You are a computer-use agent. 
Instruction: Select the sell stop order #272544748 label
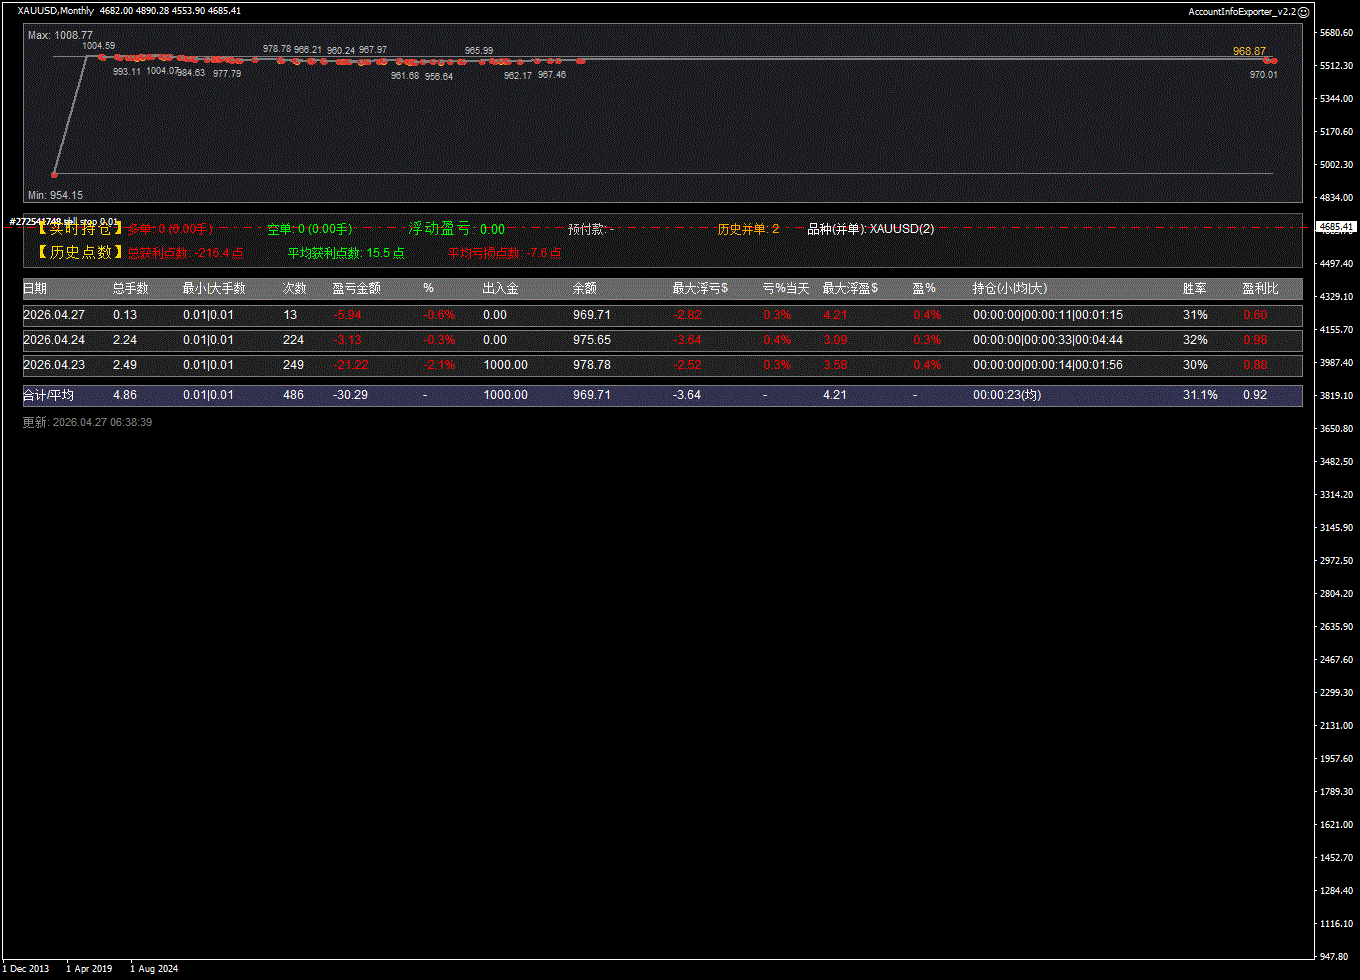pos(63,221)
